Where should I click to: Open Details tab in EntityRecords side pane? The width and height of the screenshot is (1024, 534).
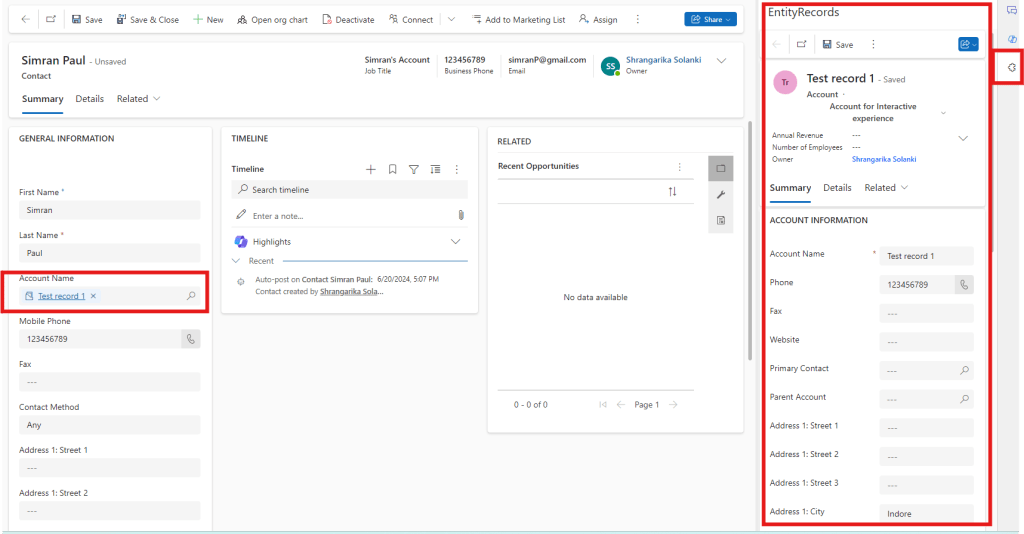click(x=837, y=188)
